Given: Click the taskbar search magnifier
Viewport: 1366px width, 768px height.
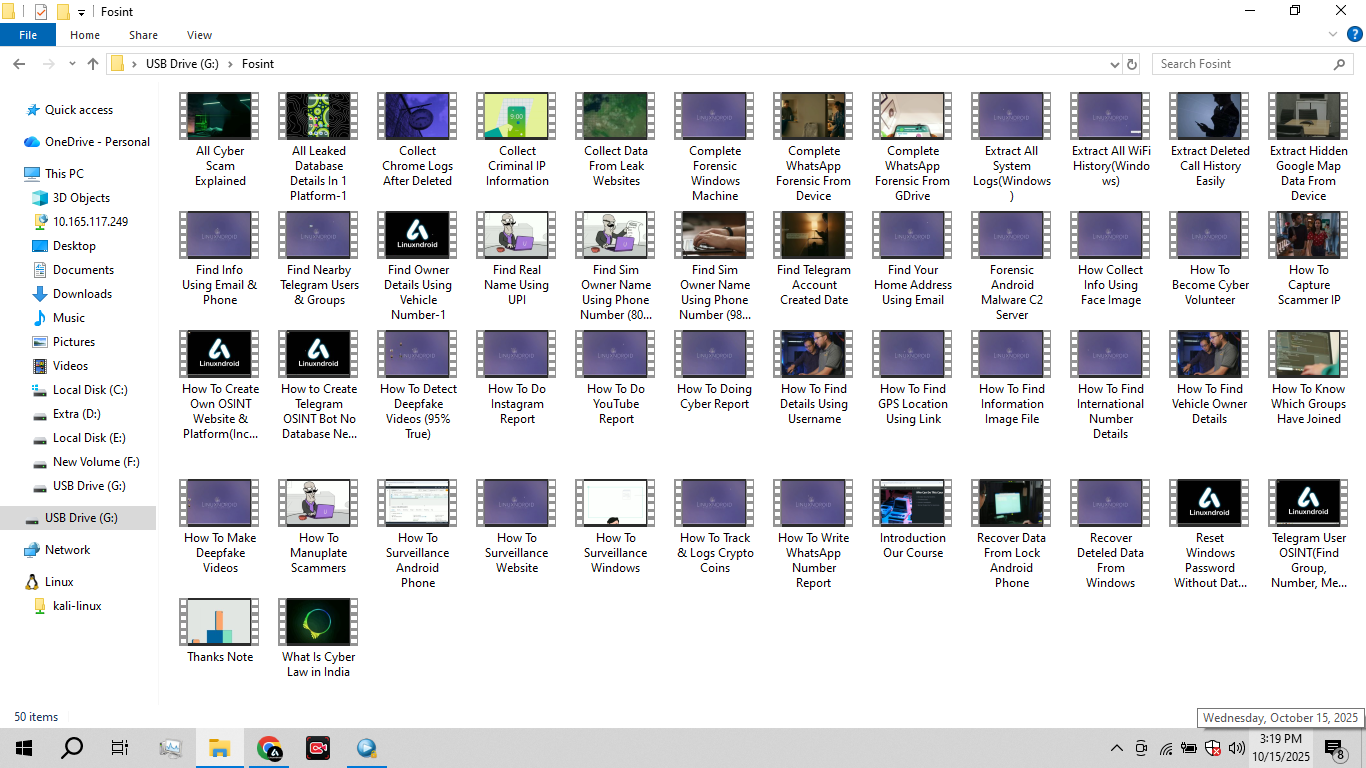Looking at the screenshot, I should click(x=72, y=748).
